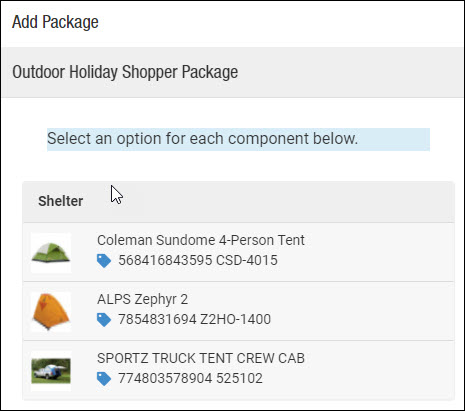Screen dimensions: 465x411
Task: Click the orange ALPS Zephyr 2 thumbnail
Action: (x=51, y=312)
